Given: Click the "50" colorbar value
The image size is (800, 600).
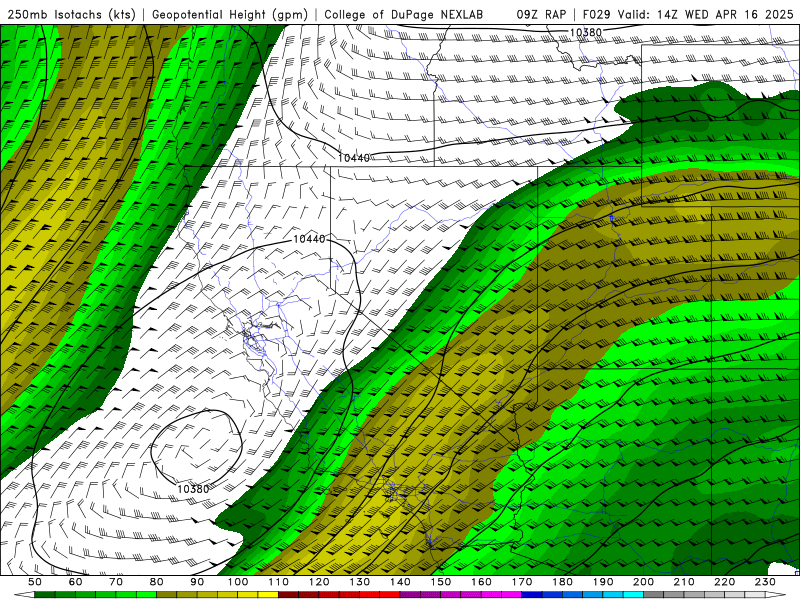Looking at the screenshot, I should (x=35, y=582).
